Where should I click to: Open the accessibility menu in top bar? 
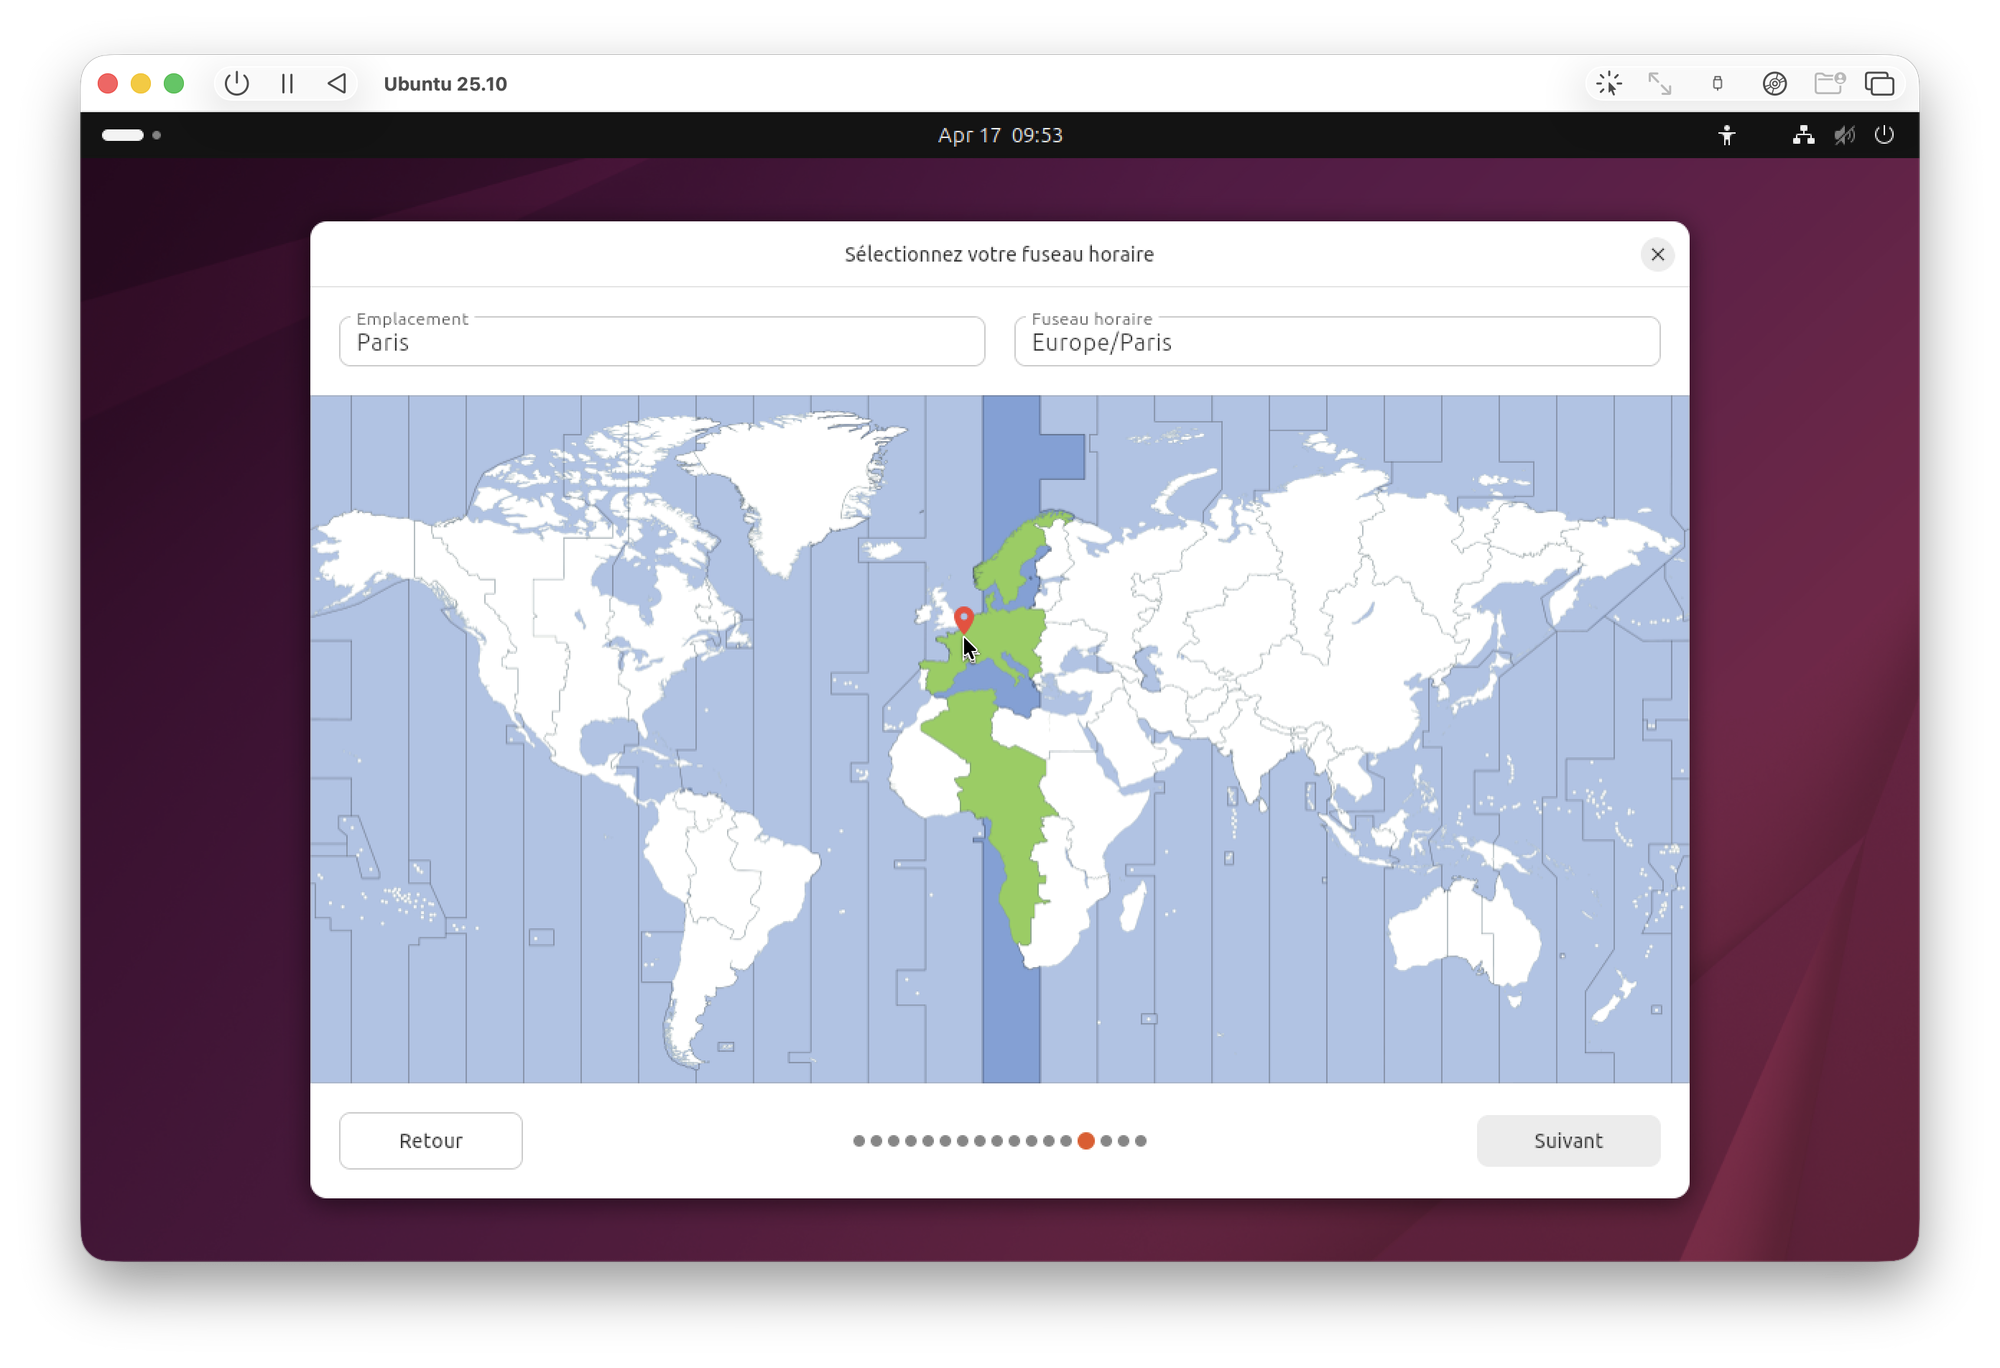[x=1726, y=135]
